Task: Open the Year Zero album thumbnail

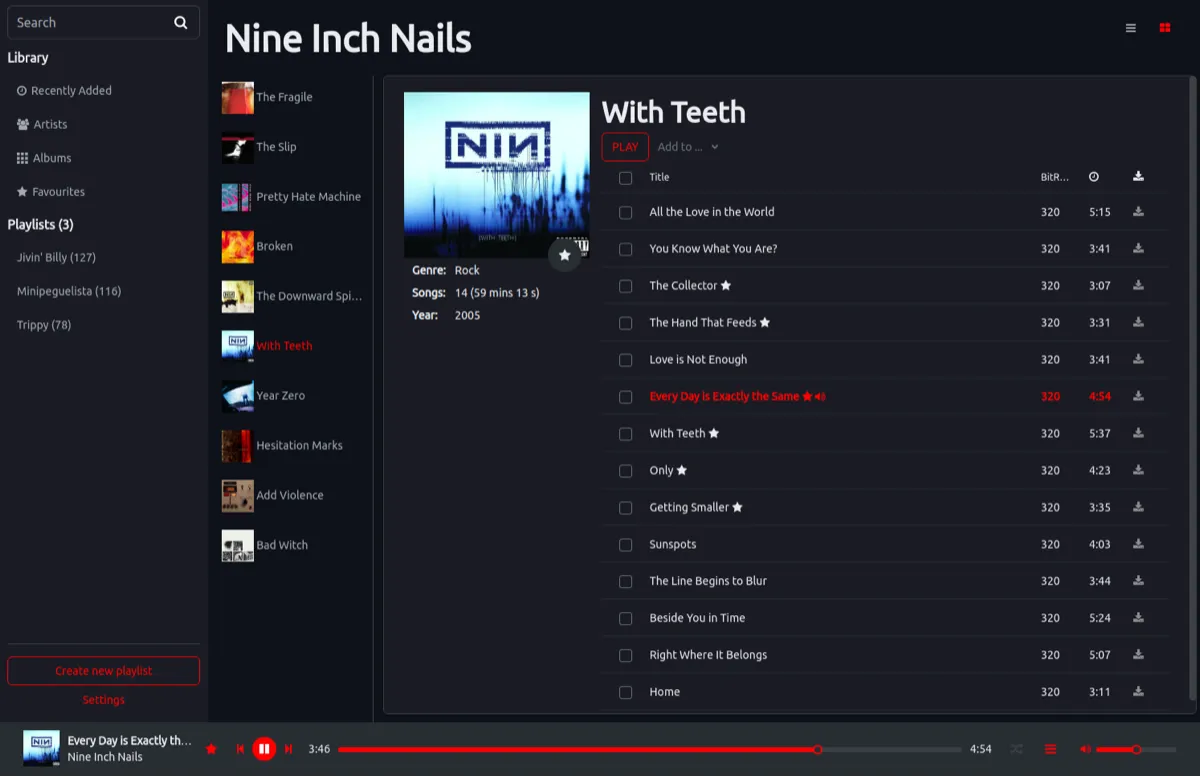Action: pyautogui.click(x=237, y=395)
